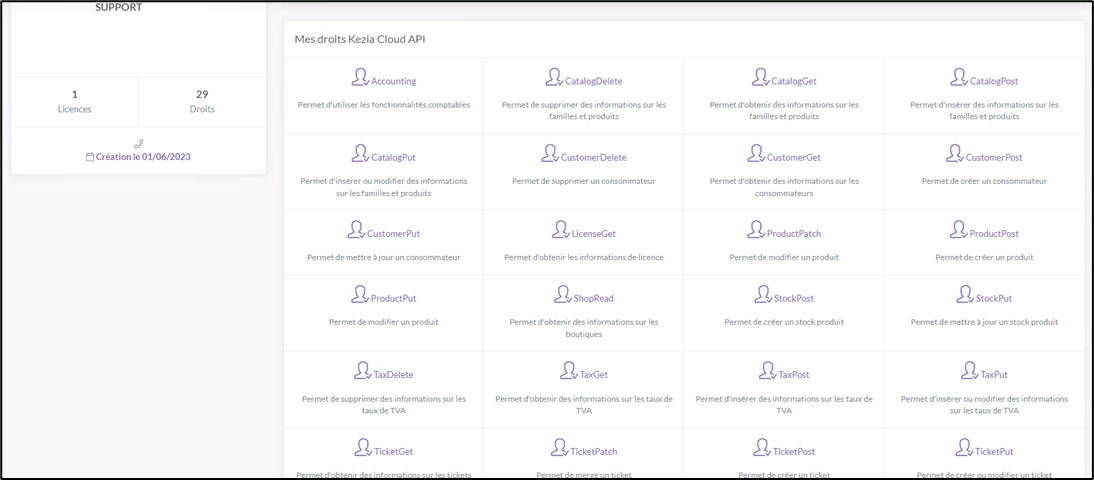Click the phone icon in profile card
The image size is (1094, 480).
click(138, 143)
